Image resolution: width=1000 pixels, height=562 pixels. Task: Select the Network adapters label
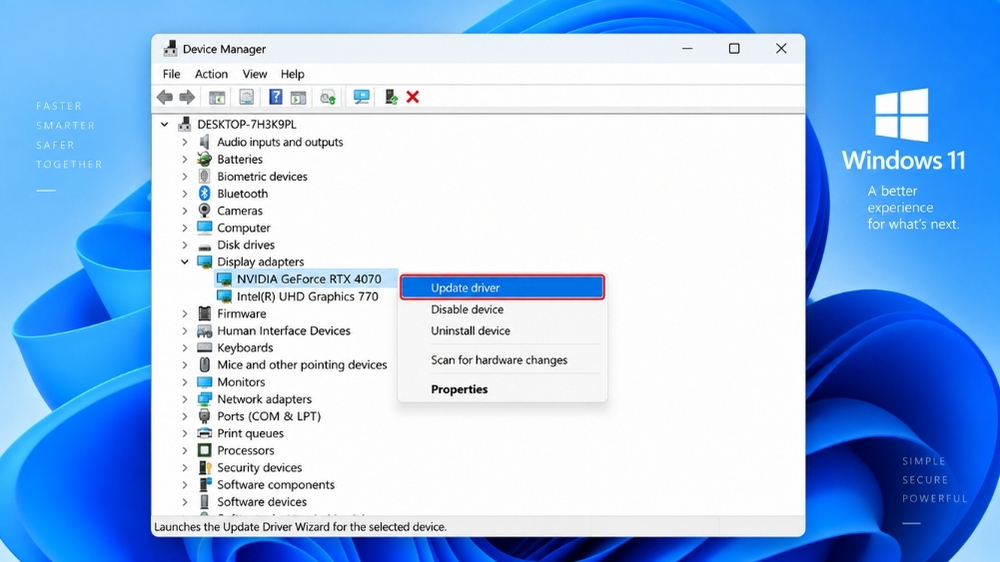point(264,399)
